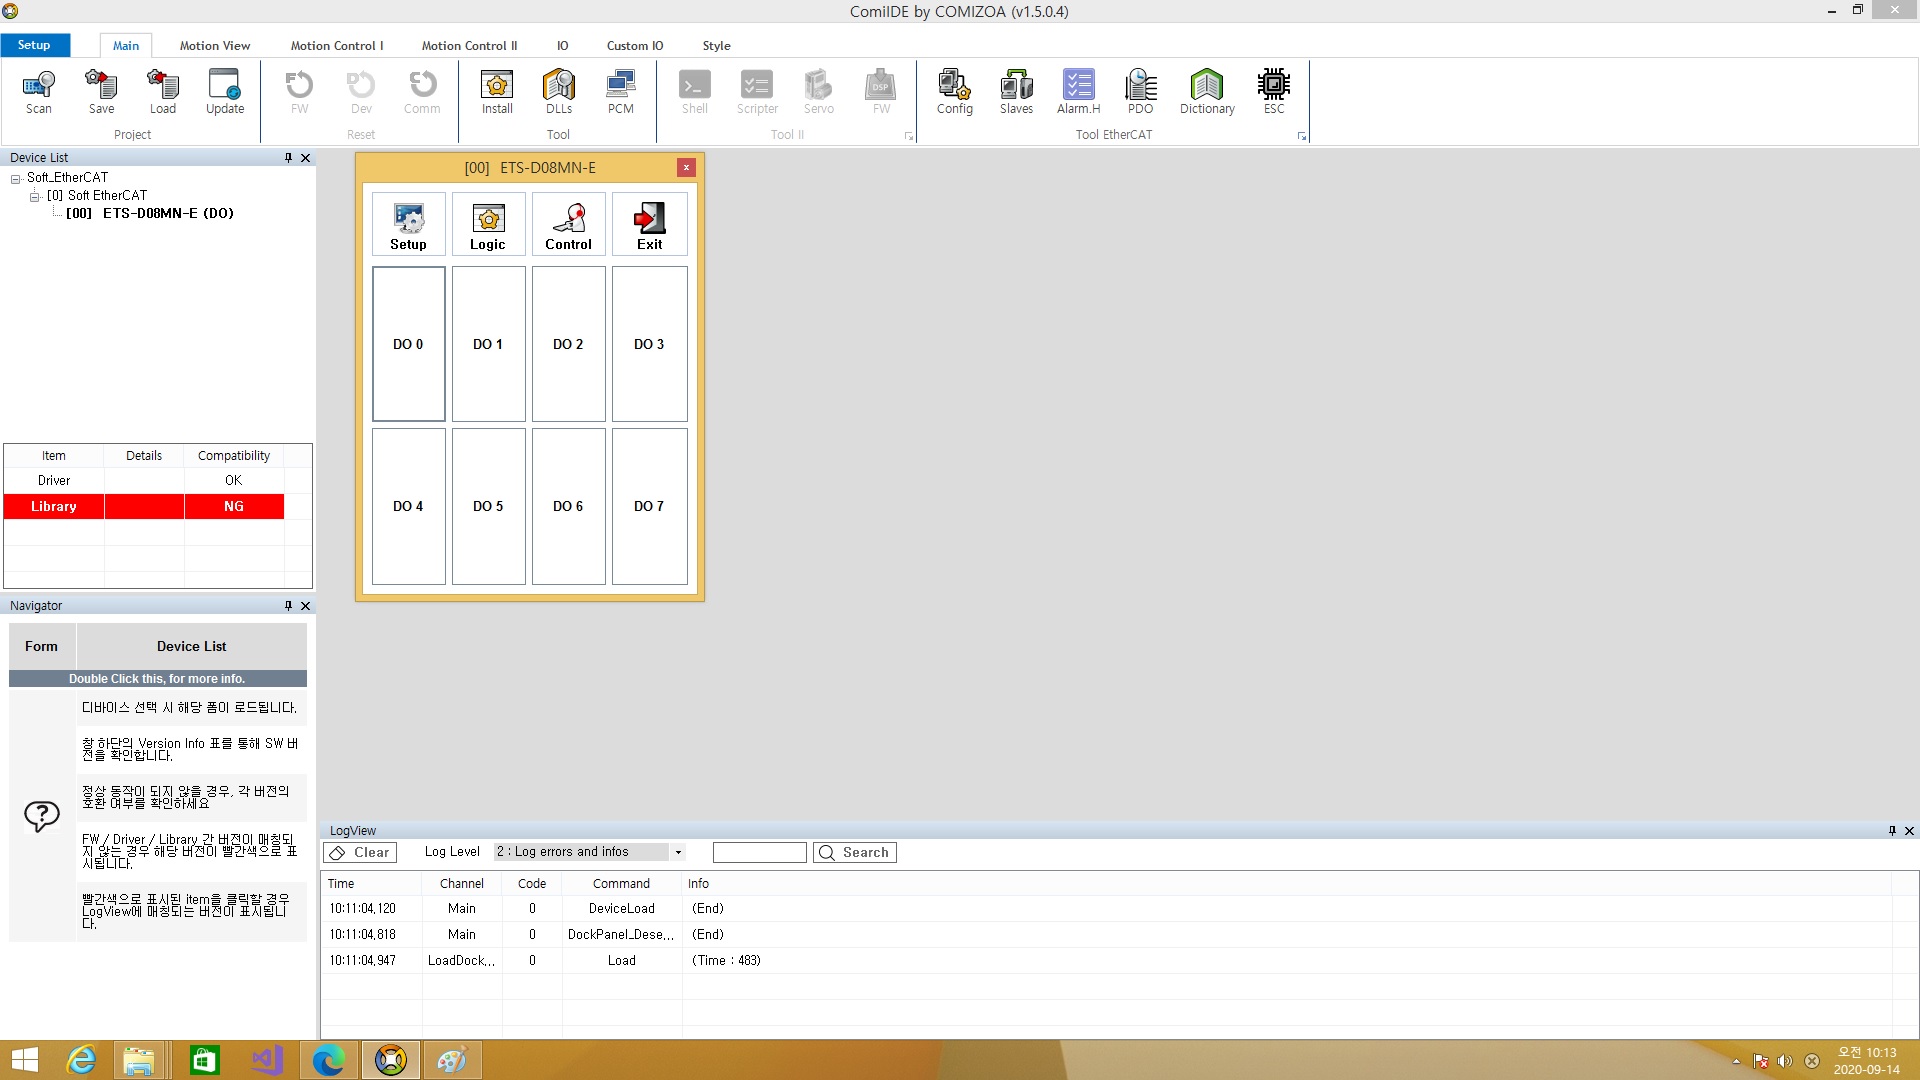Switch to Motion Control II tab

[469, 46]
